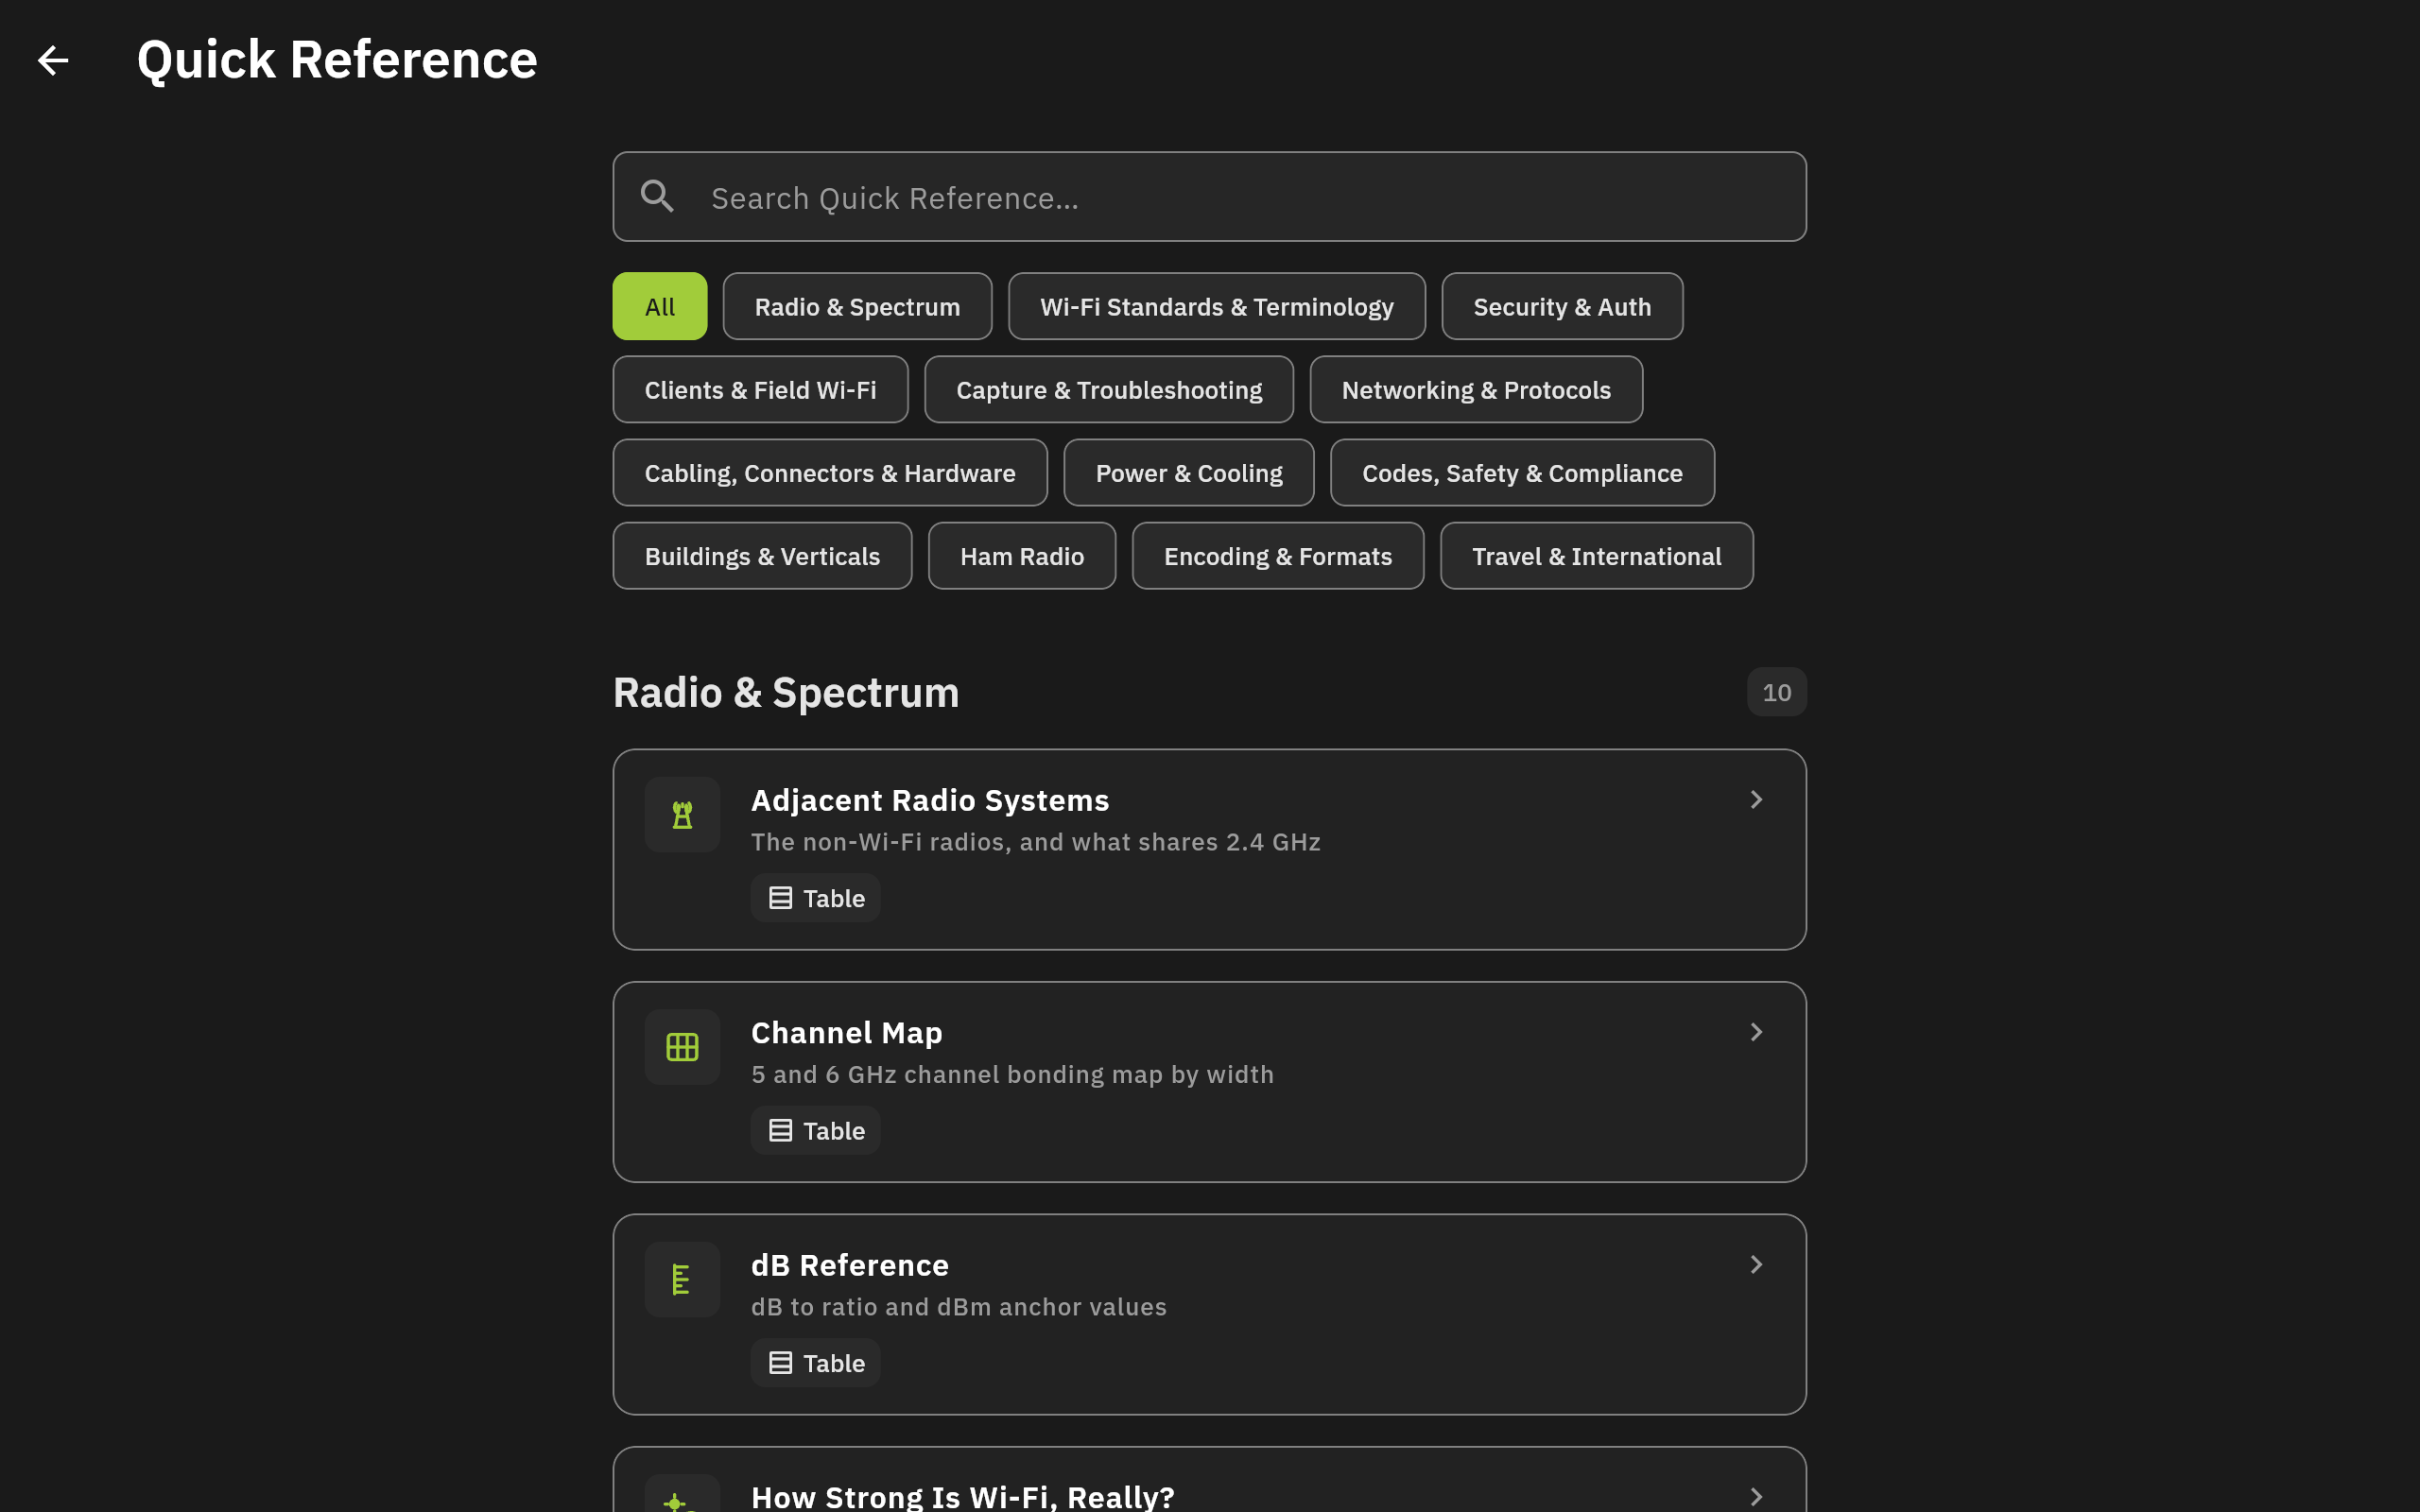
Task: Click 'dB to ratio and dBm' description
Action: tap(958, 1307)
